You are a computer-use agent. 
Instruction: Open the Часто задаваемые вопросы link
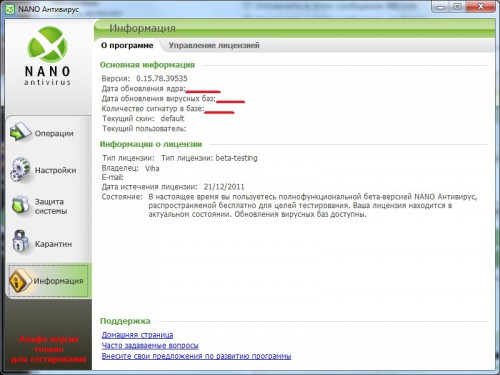pyautogui.click(x=150, y=346)
